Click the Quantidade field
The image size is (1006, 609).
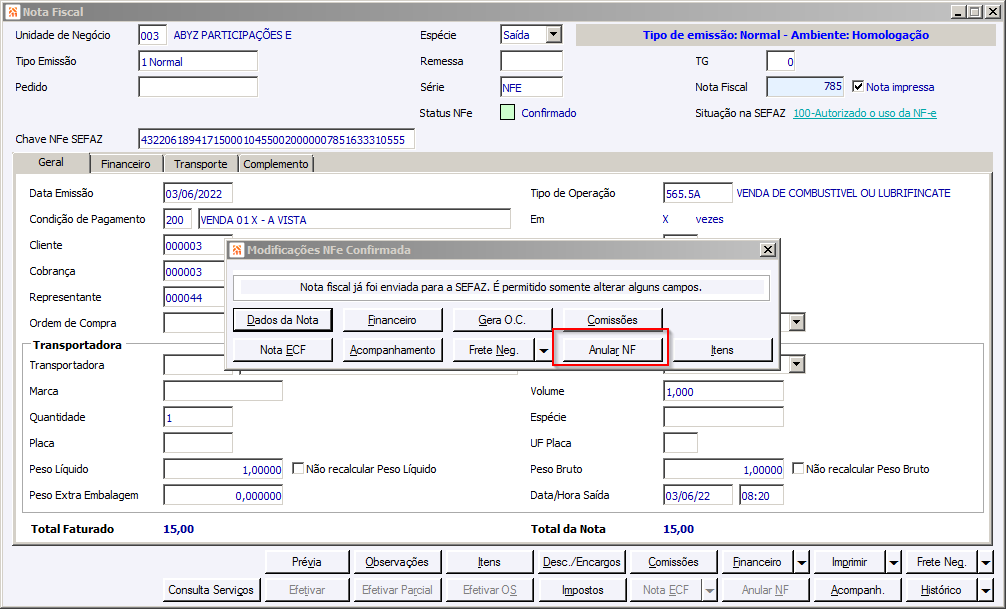click(x=198, y=417)
